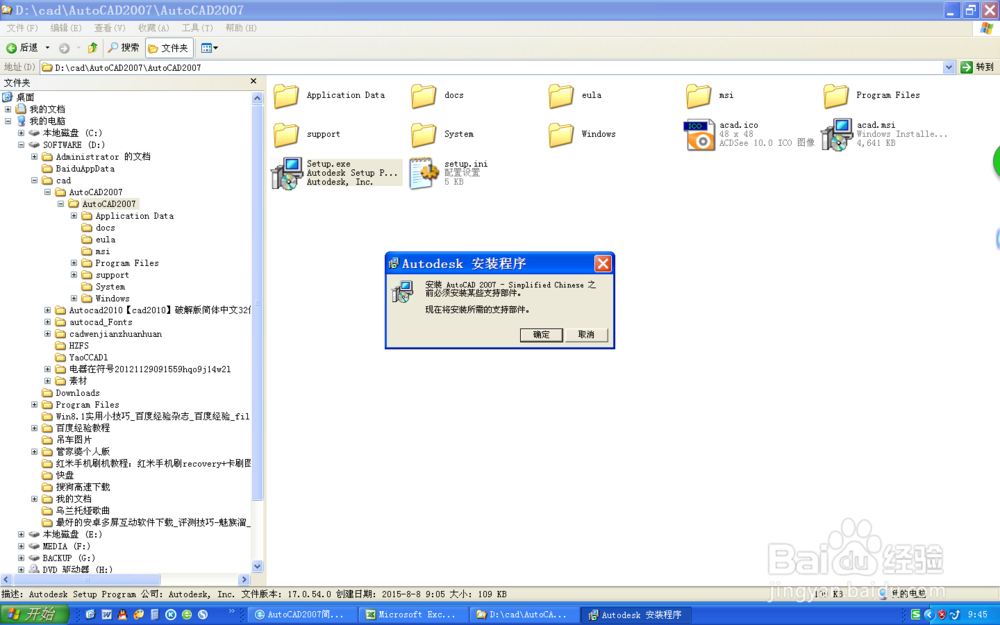Select the docs folder icon in file pane
The image size is (1000, 625).
coord(423,96)
